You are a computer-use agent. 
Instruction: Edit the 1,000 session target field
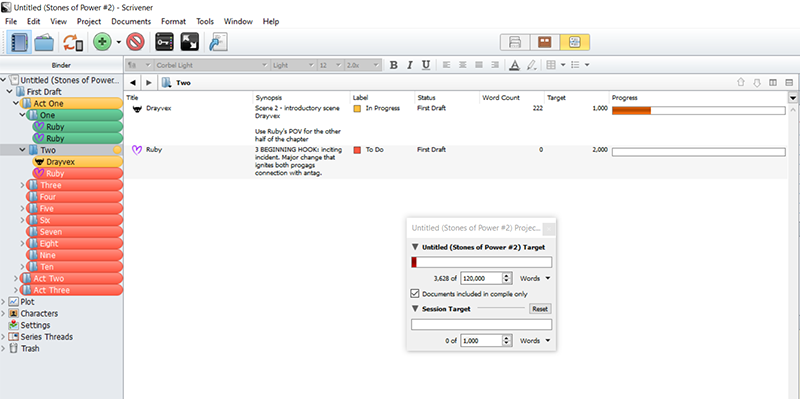481,340
